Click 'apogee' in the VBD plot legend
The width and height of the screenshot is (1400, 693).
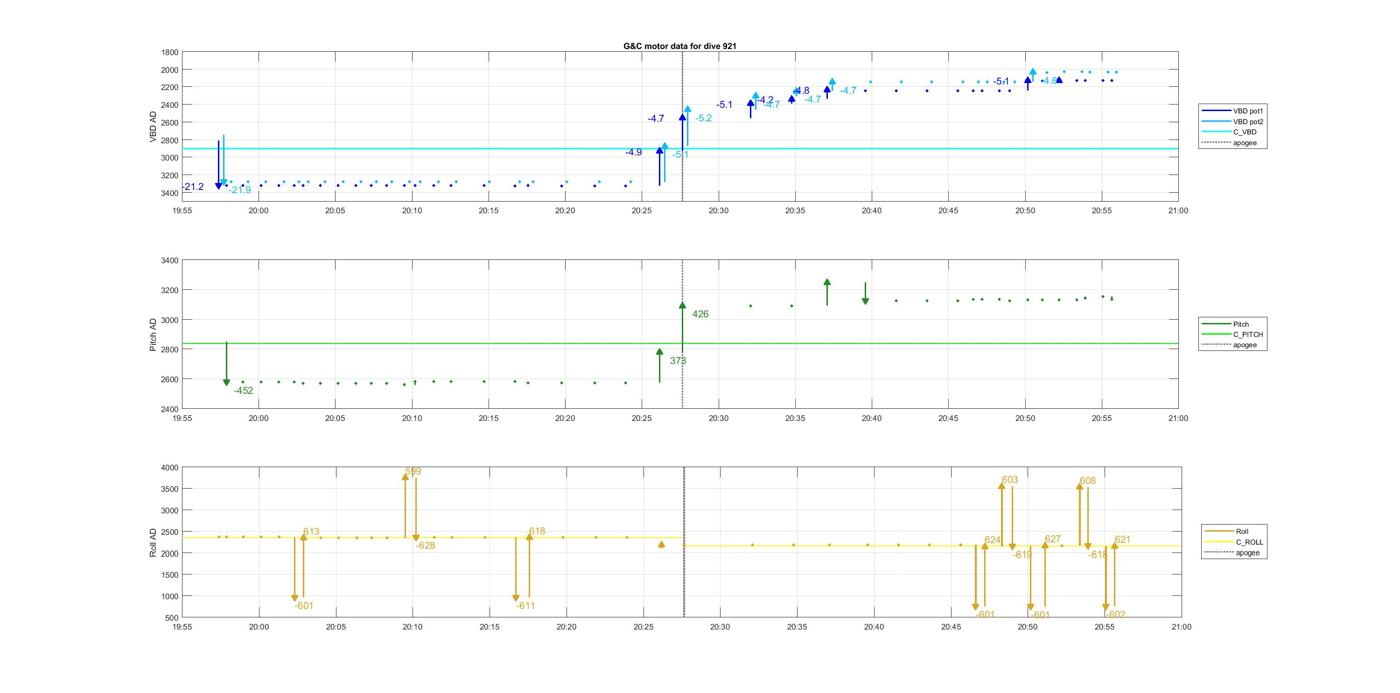1245,142
